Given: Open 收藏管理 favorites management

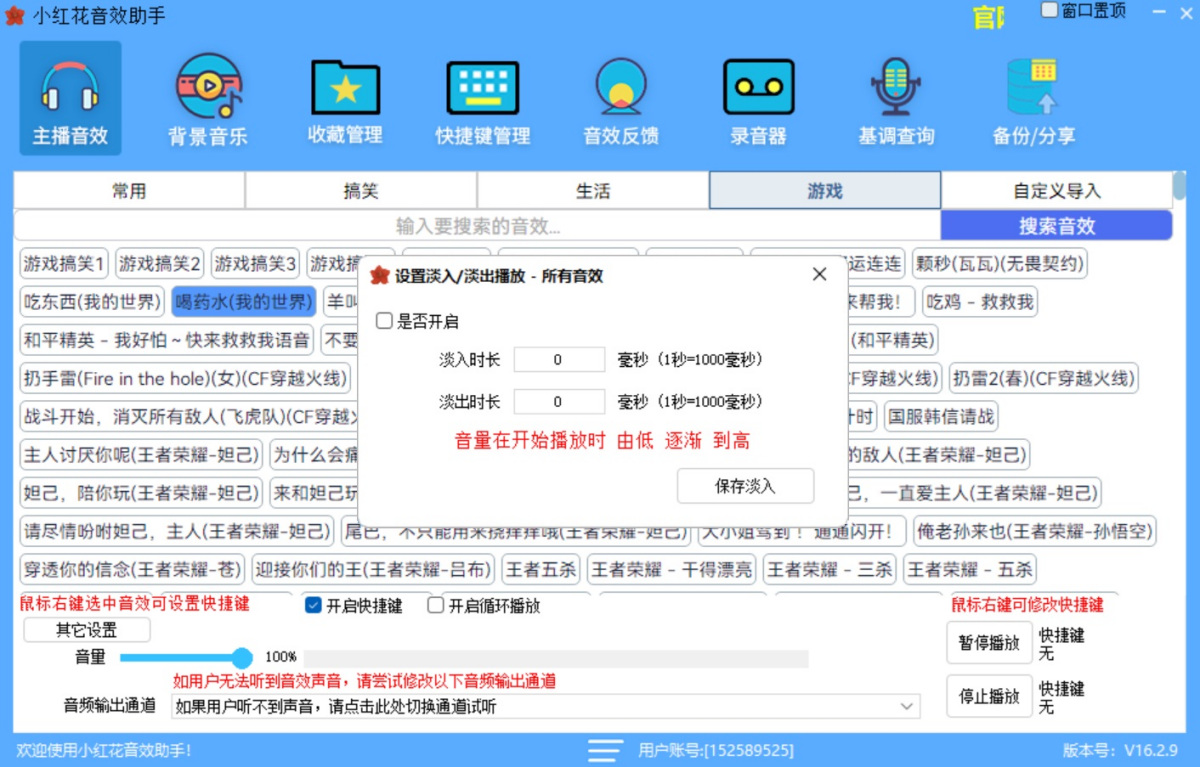Looking at the screenshot, I should click(x=344, y=97).
